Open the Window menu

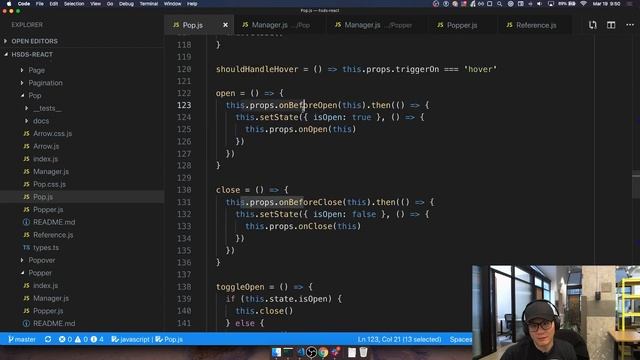tap(172, 4)
